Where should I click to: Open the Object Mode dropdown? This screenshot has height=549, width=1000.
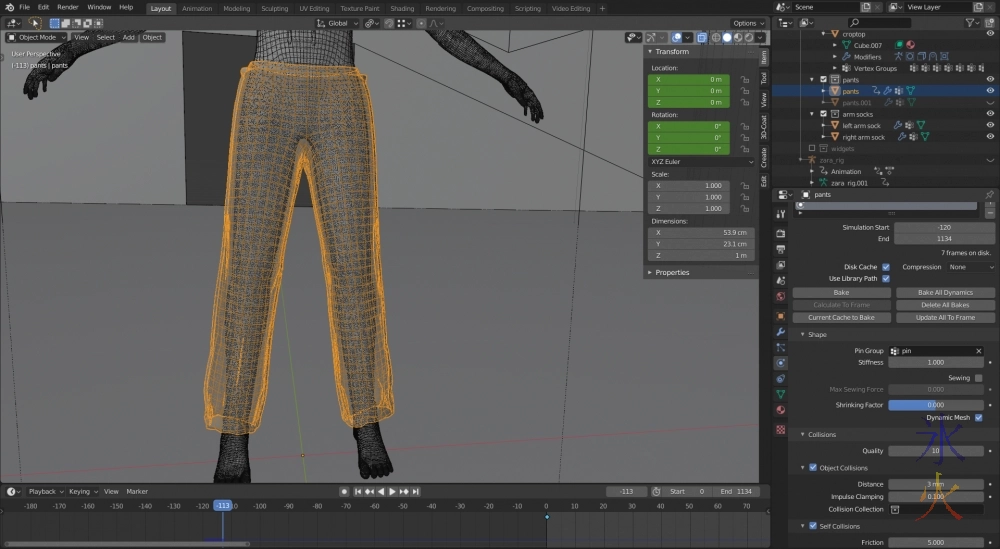tap(38, 37)
